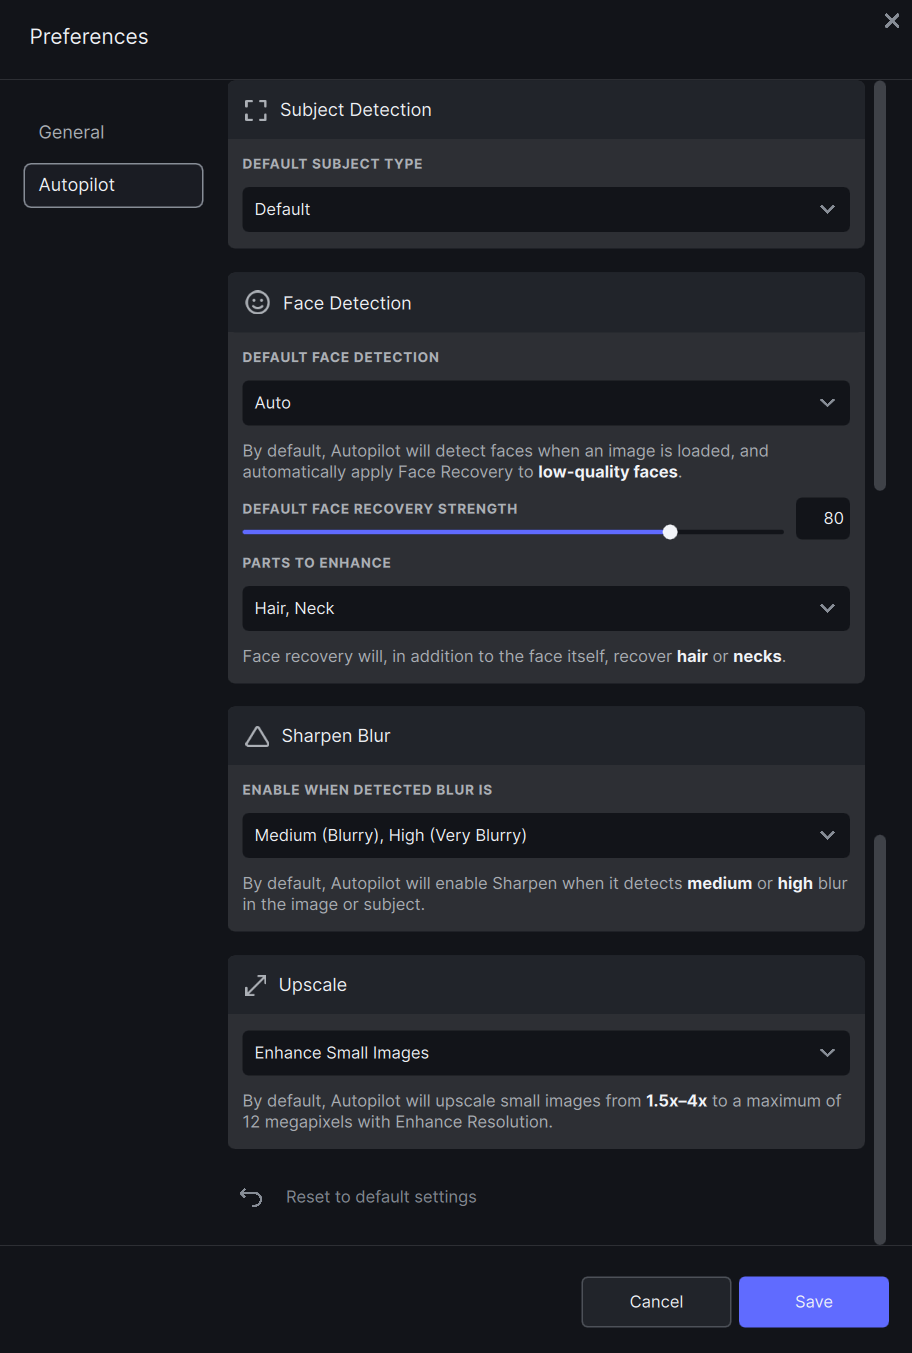Click the Face Detection smiley icon
Image resolution: width=912 pixels, height=1353 pixels.
(x=258, y=303)
